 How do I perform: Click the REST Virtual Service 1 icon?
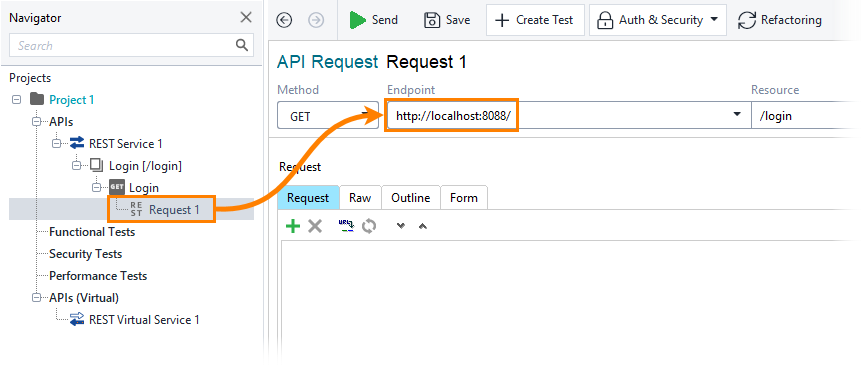(77, 319)
